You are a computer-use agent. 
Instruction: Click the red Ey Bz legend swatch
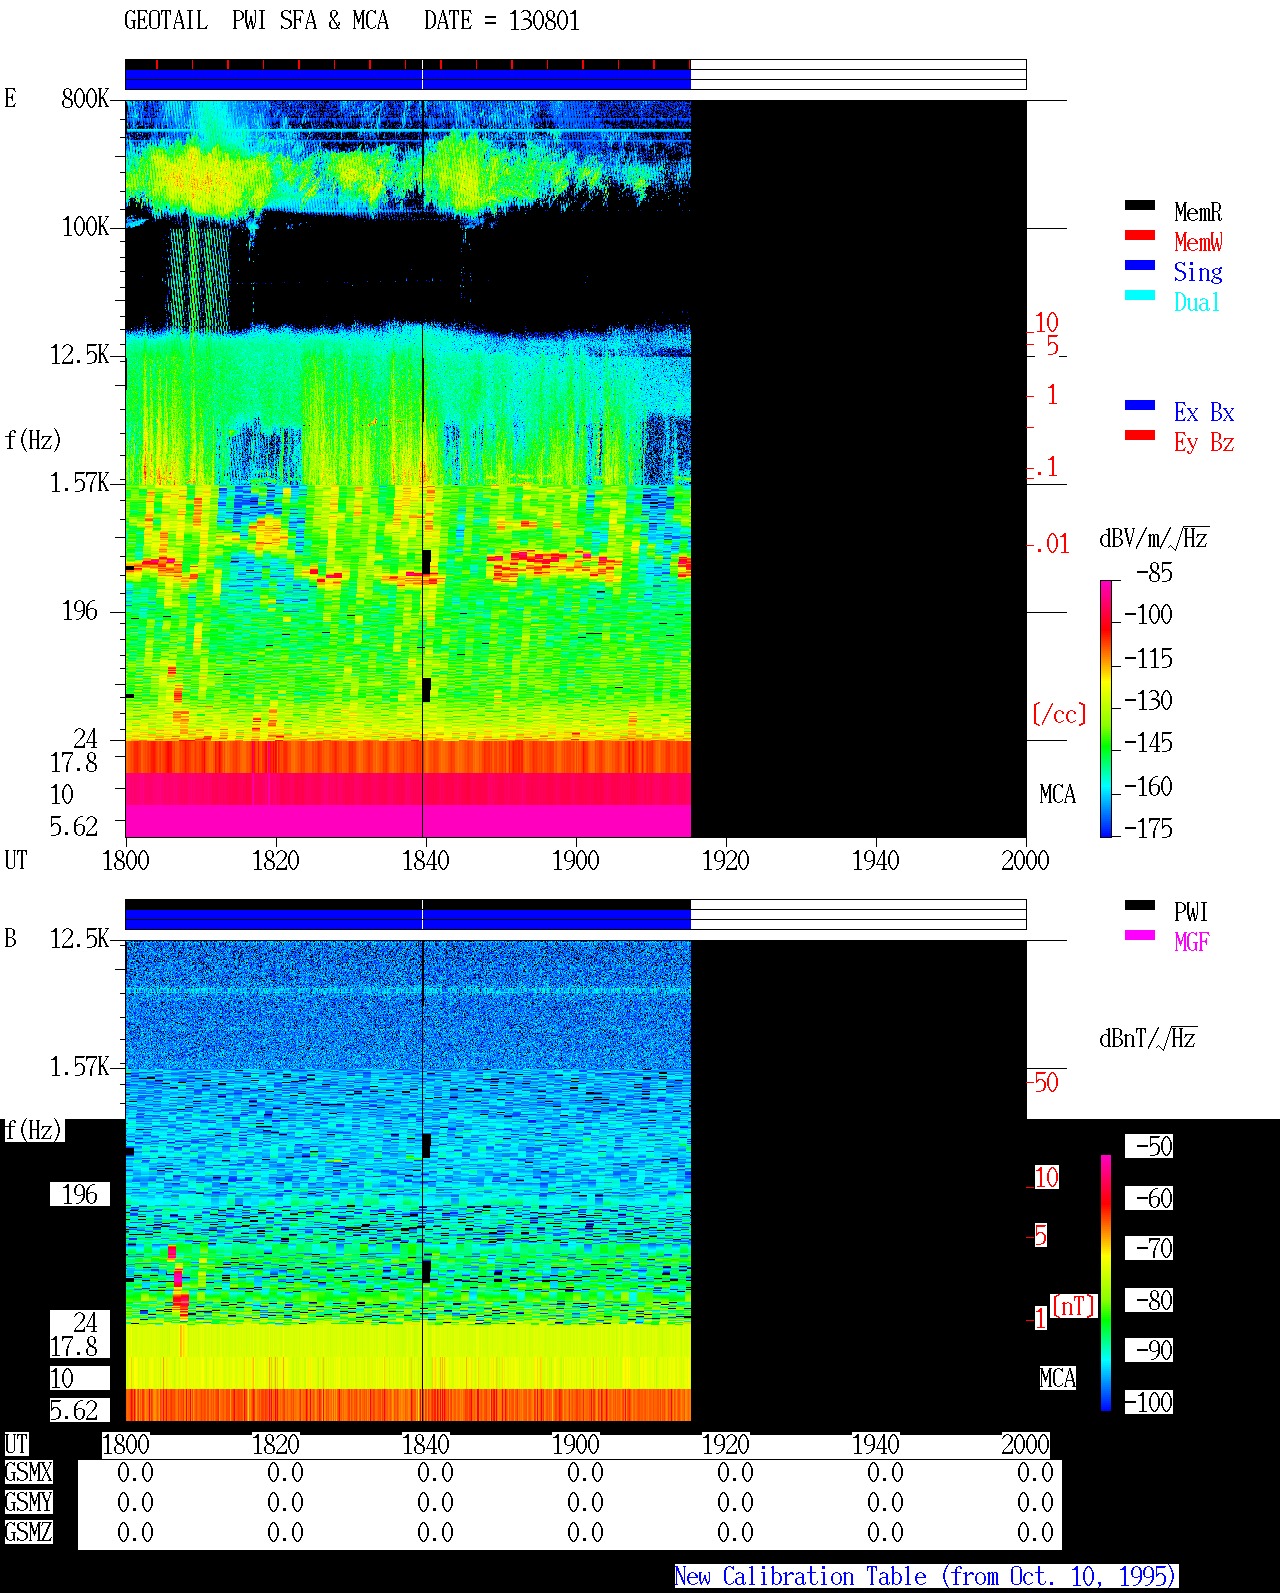1140,436
